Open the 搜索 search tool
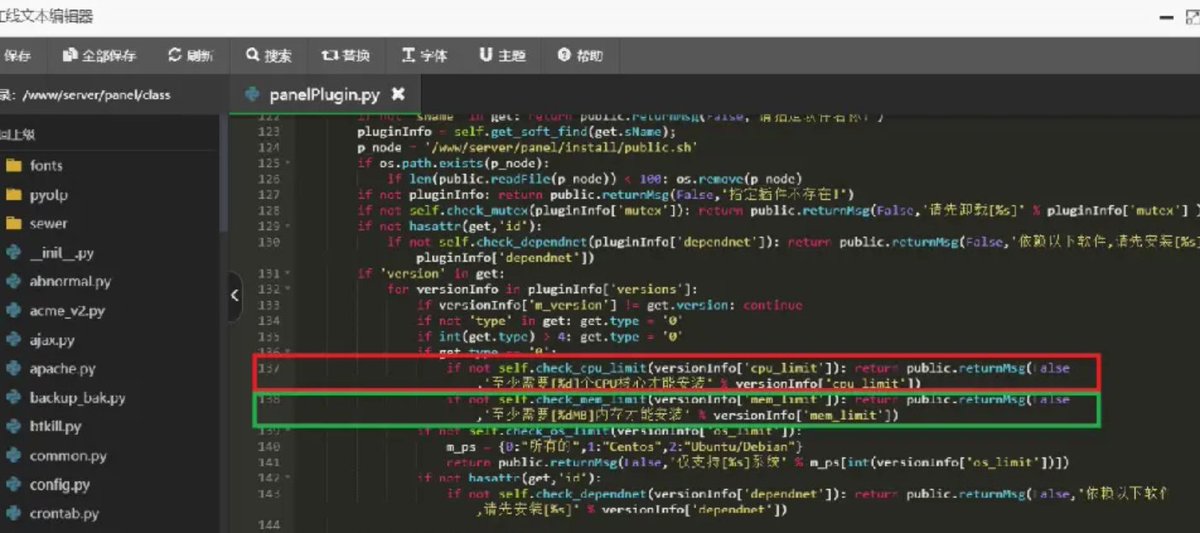 pyautogui.click(x=269, y=55)
